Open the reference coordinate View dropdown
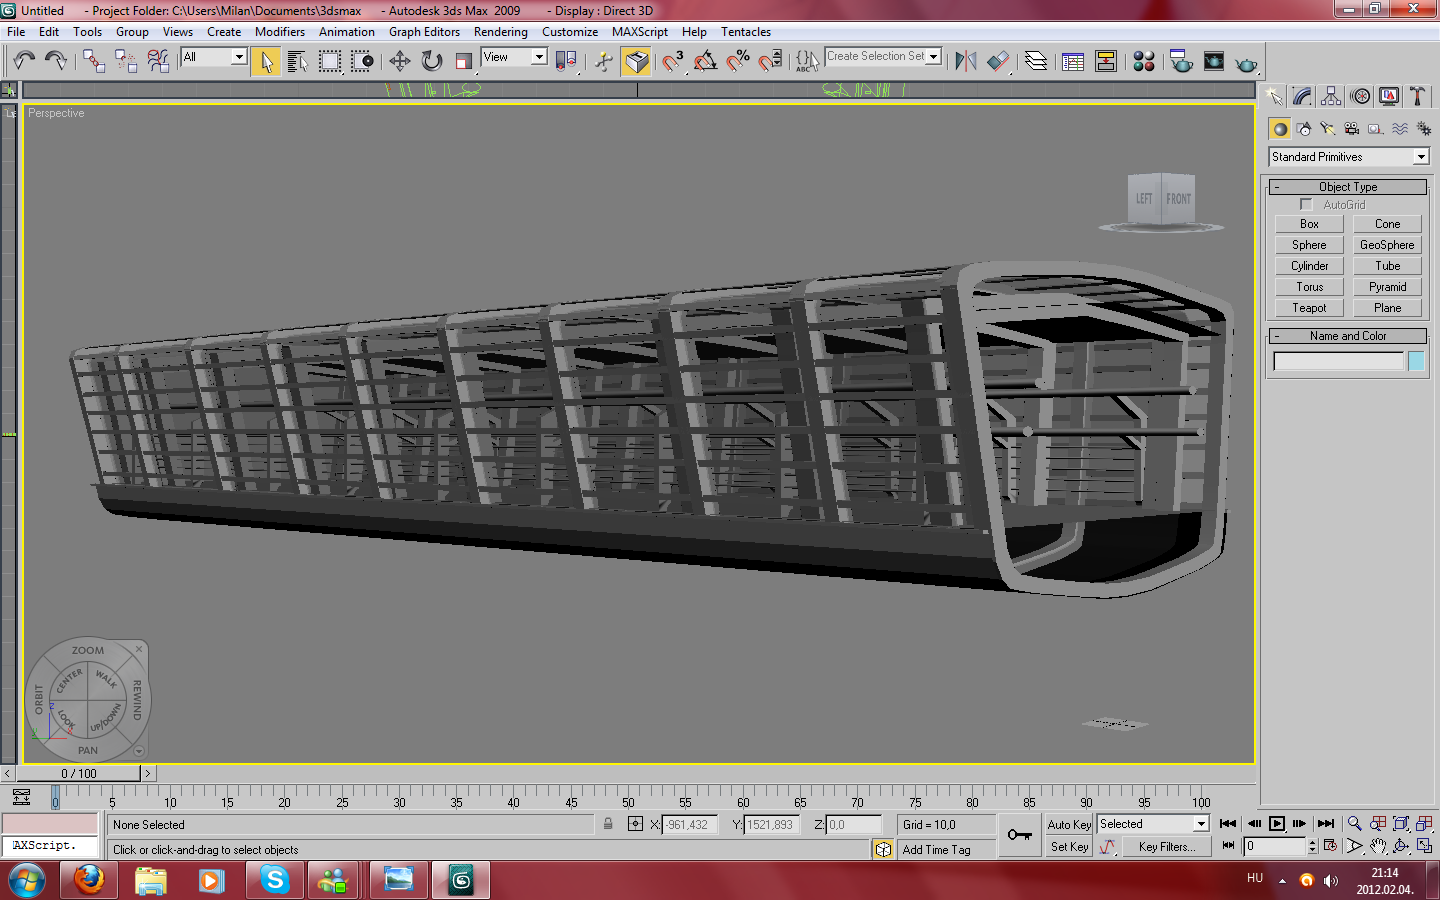 coord(514,57)
